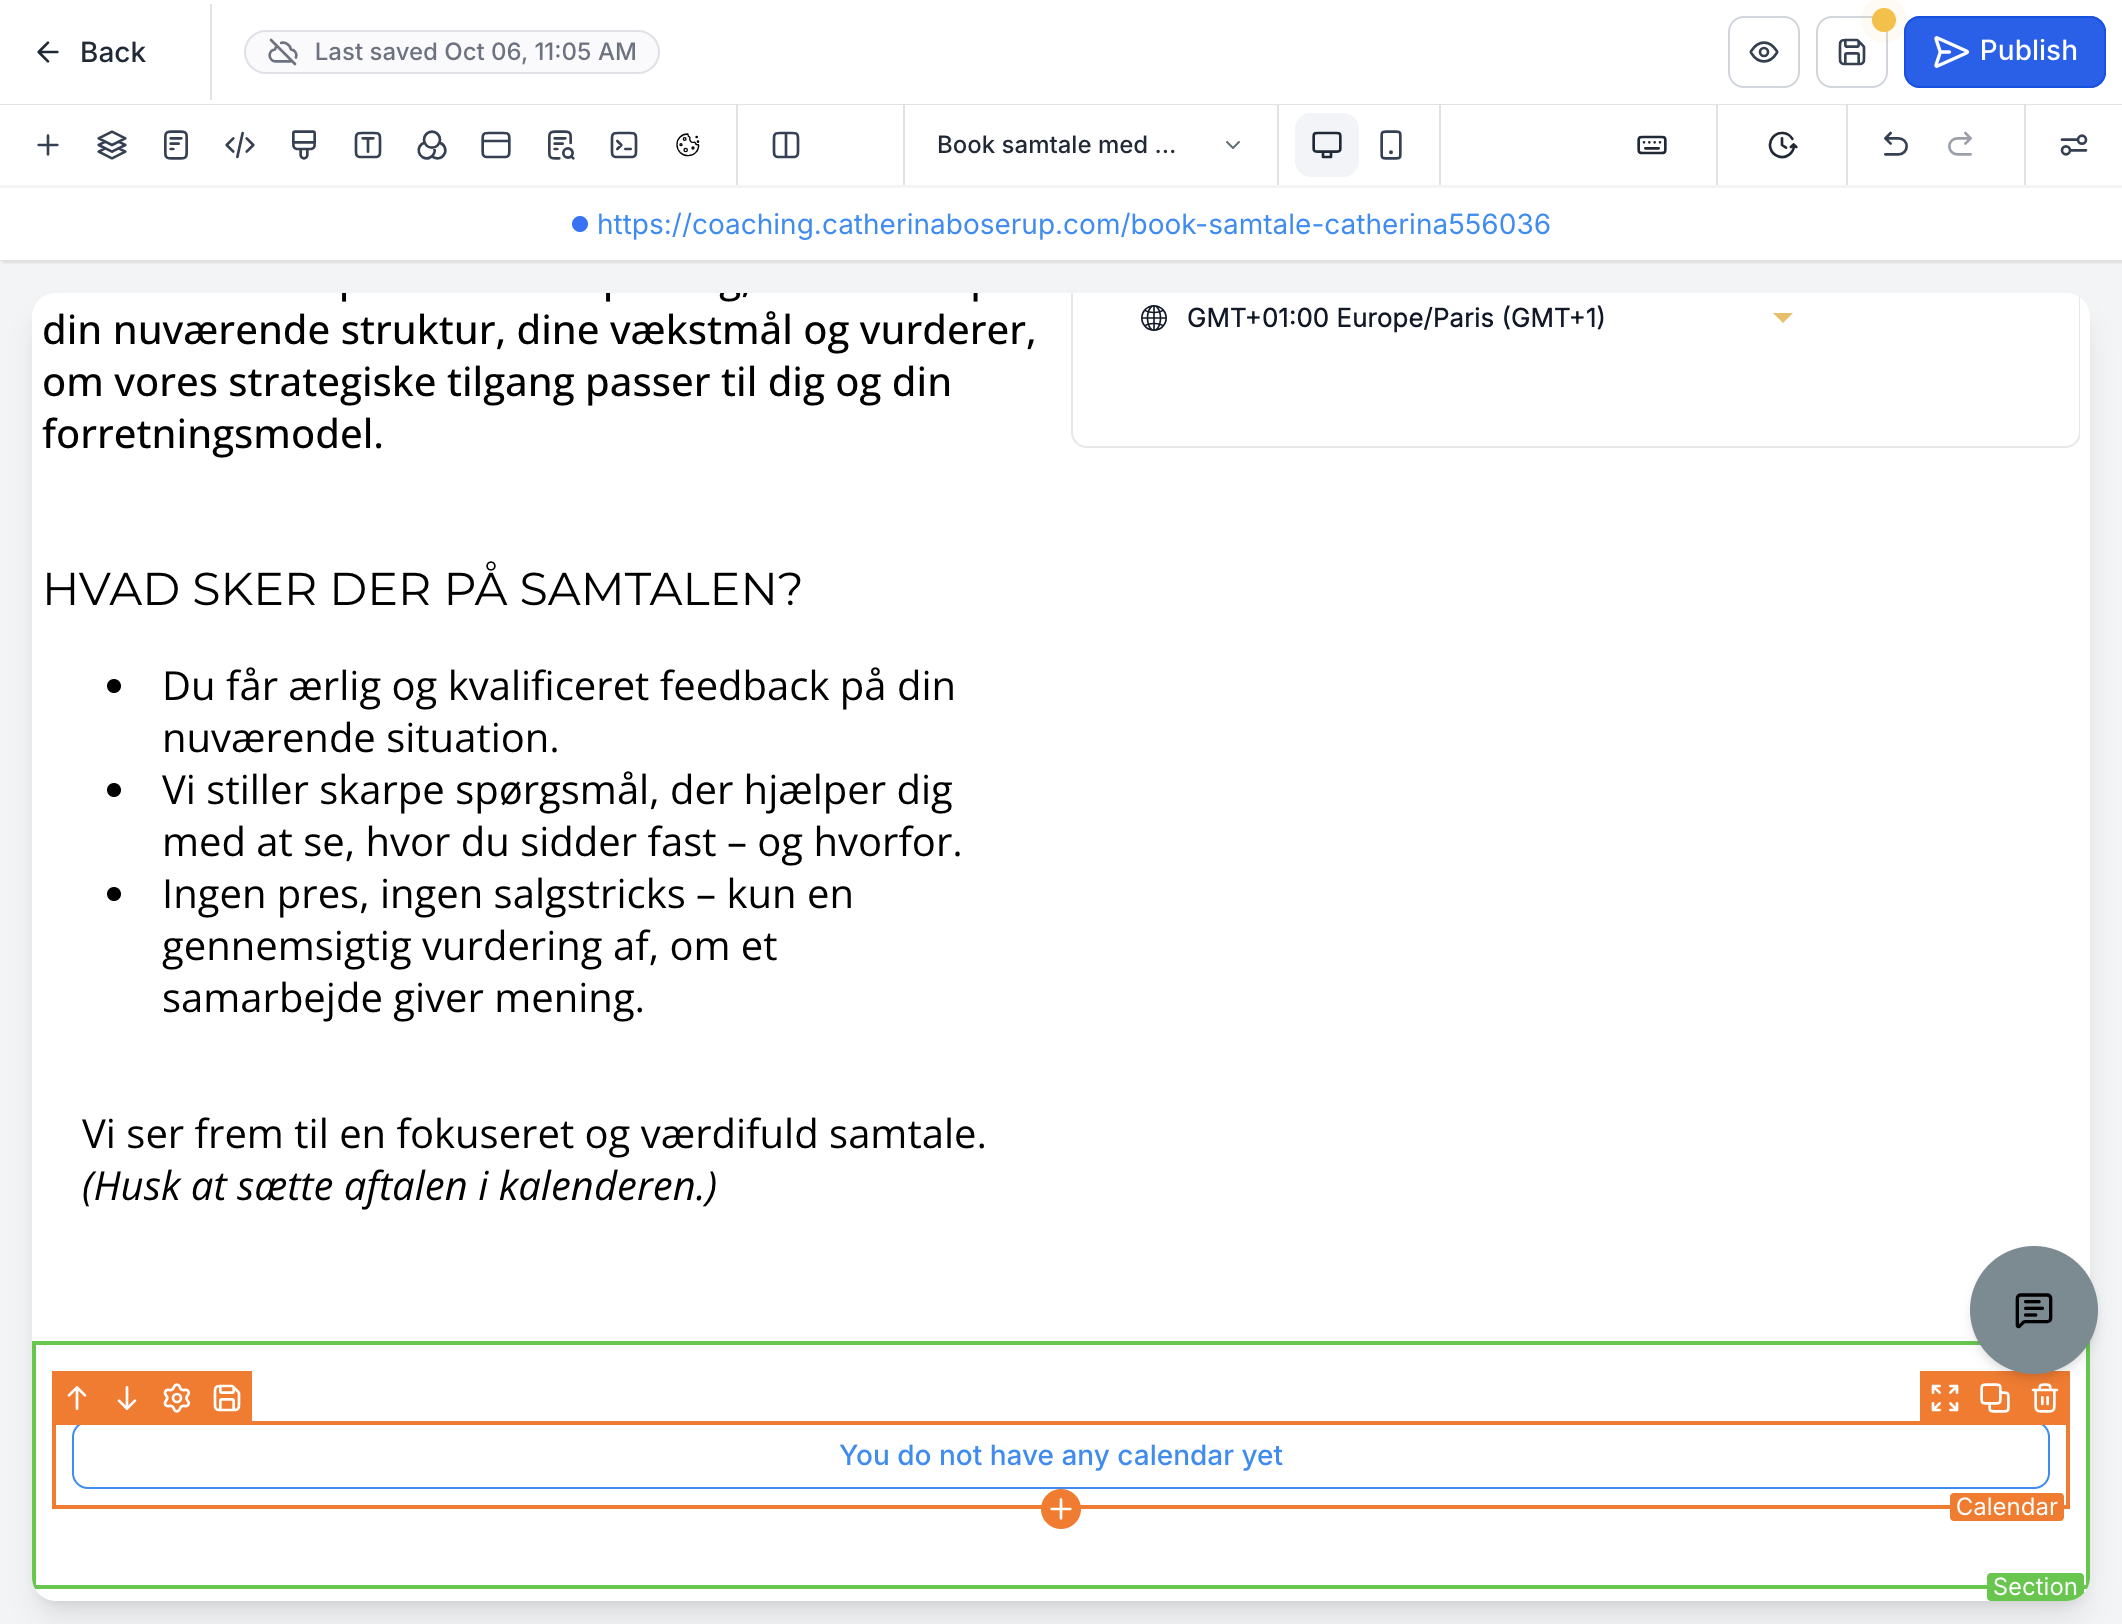Switch to desktop view

click(1327, 145)
